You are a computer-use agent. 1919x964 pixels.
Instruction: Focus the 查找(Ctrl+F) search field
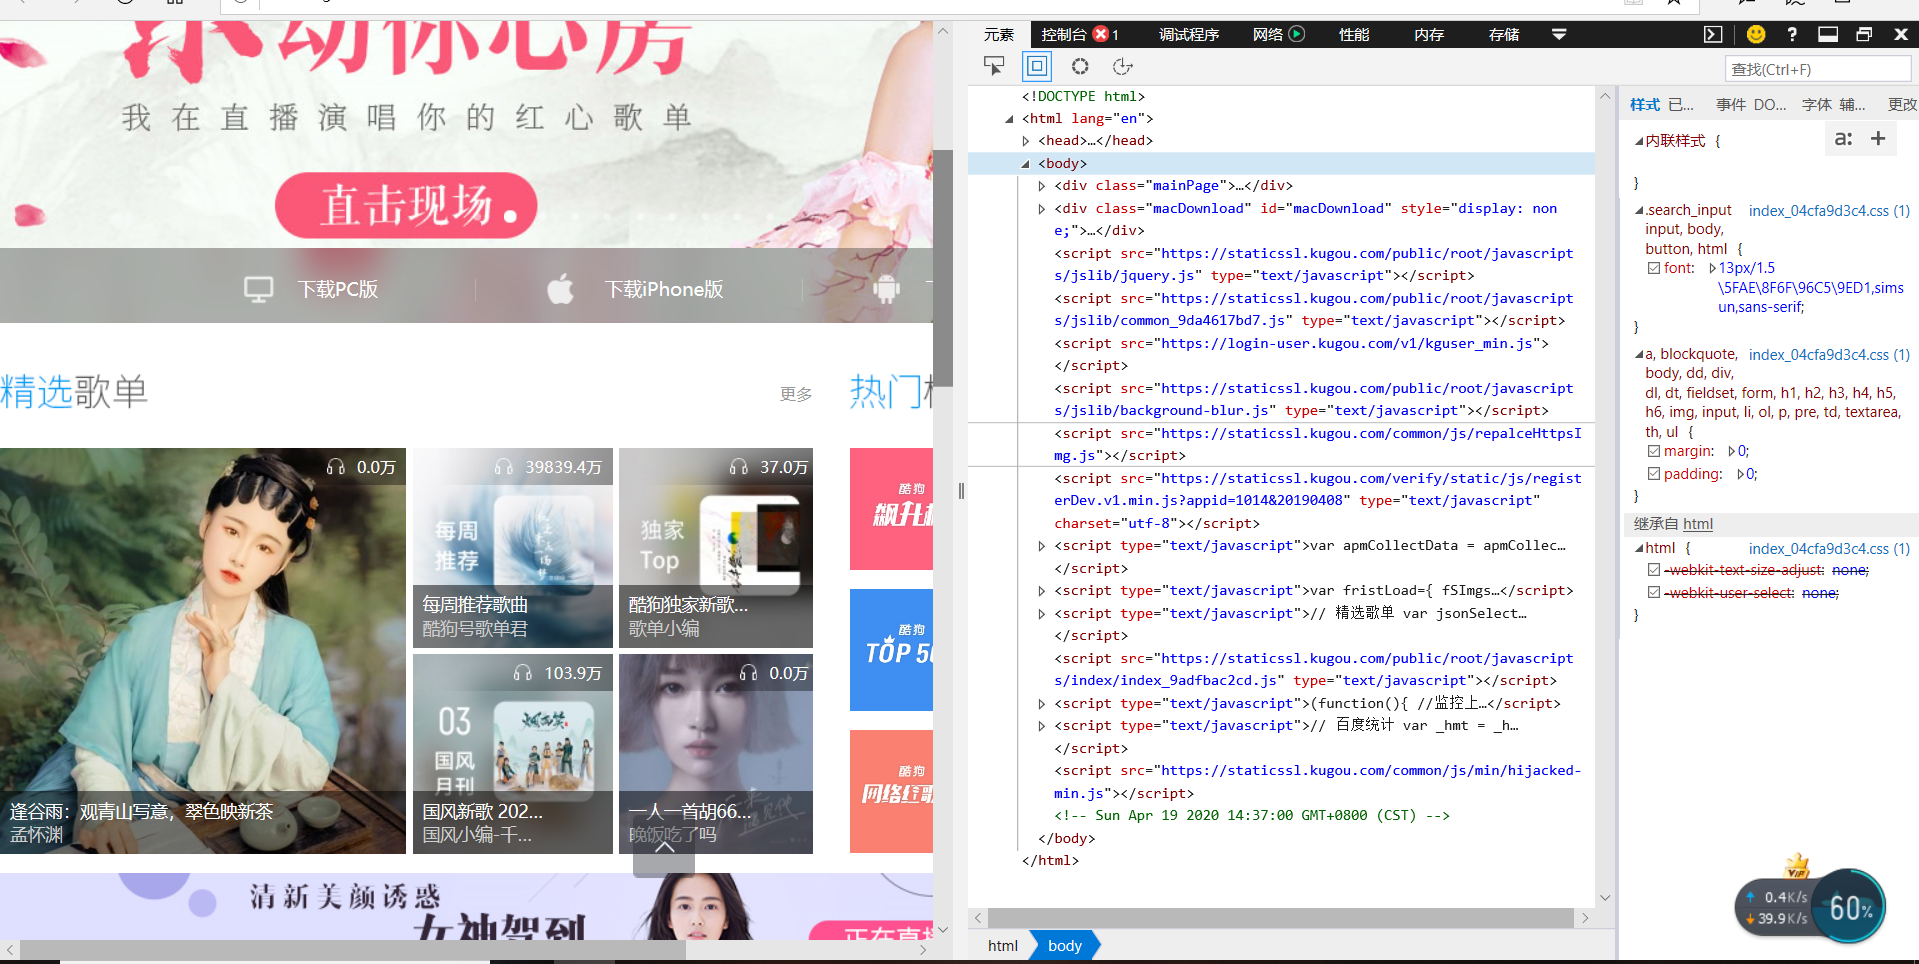pyautogui.click(x=1818, y=69)
